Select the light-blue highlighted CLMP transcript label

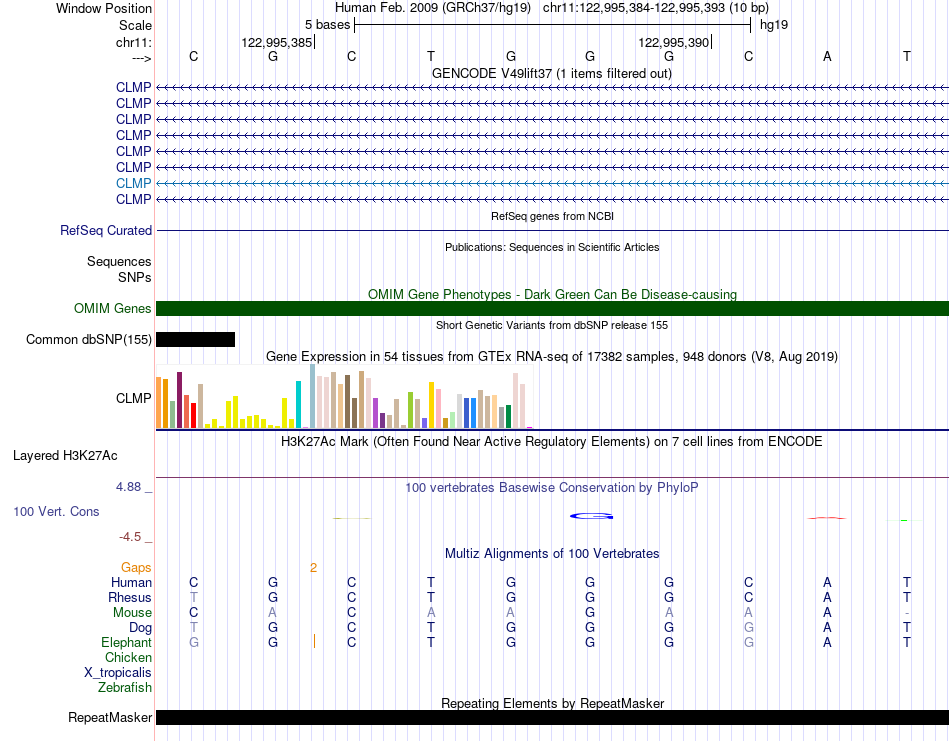[x=133, y=183]
